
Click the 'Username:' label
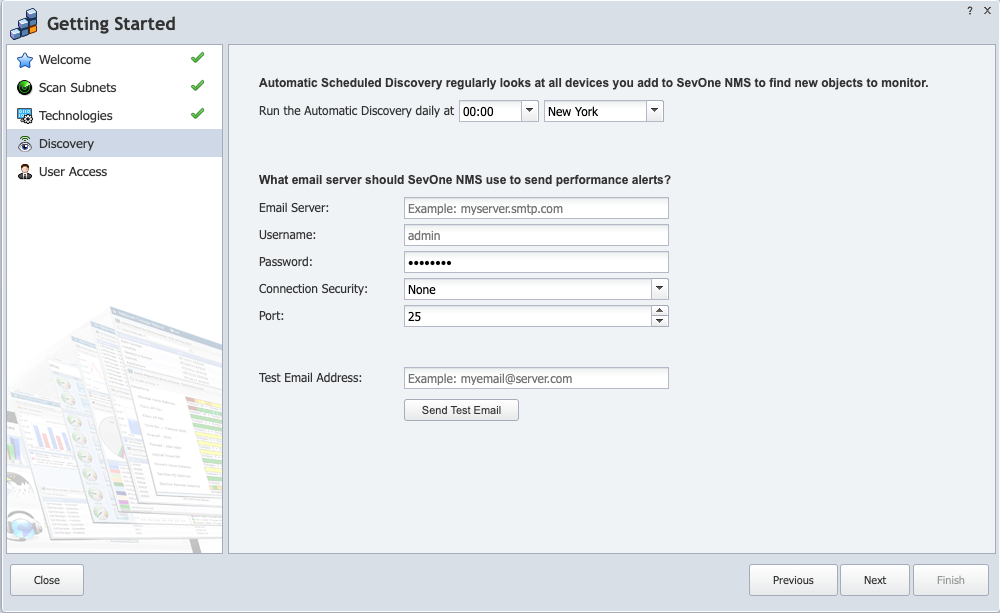(288, 235)
